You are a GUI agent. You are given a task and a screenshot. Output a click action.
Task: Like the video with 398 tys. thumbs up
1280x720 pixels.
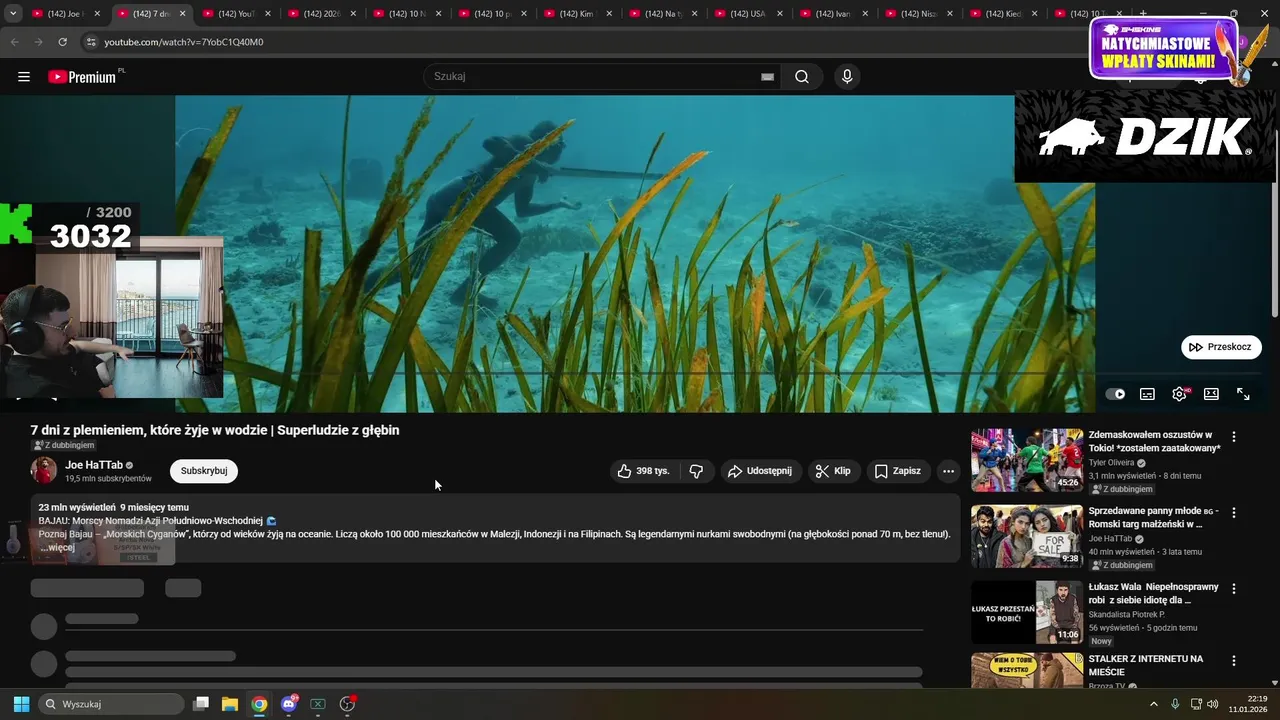[643, 471]
